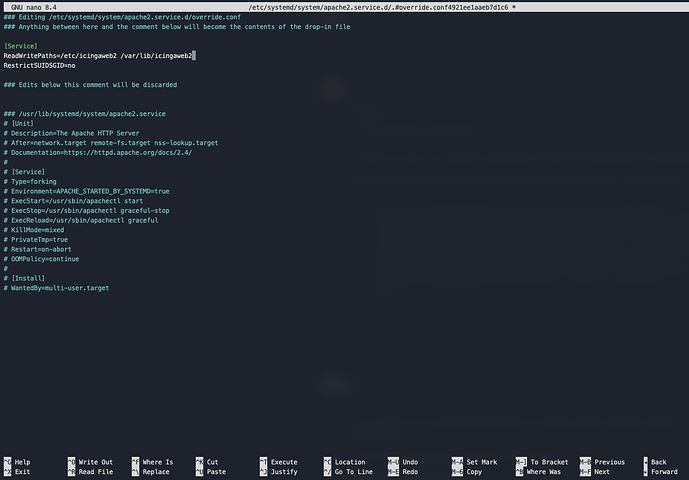
Task: Click the Documentation=https://httpd.apache.org line
Action: pos(98,152)
